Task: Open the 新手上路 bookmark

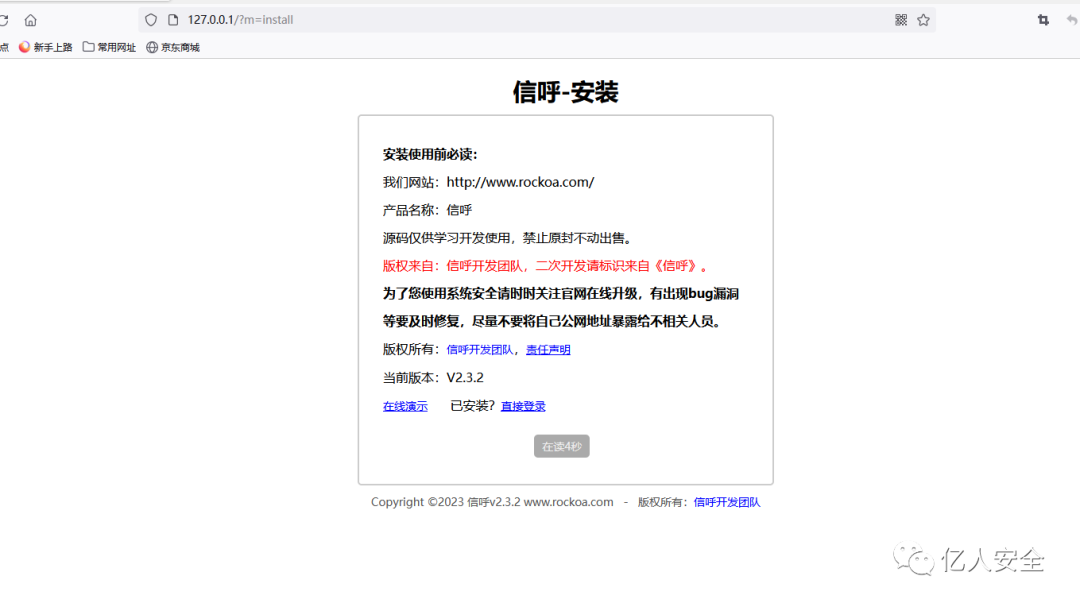Action: click(45, 47)
